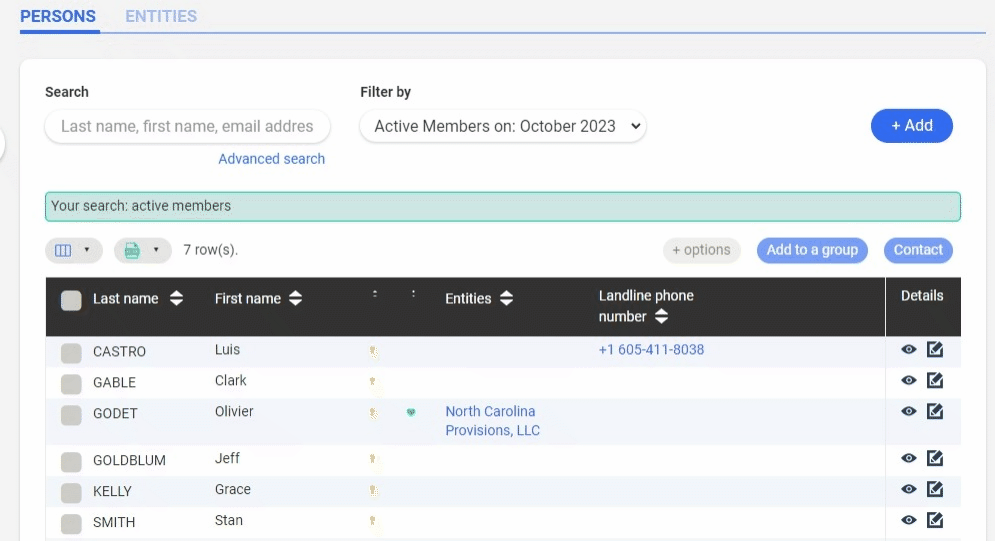Select the GODET row checkbox
The width and height of the screenshot is (995, 541).
(71, 415)
